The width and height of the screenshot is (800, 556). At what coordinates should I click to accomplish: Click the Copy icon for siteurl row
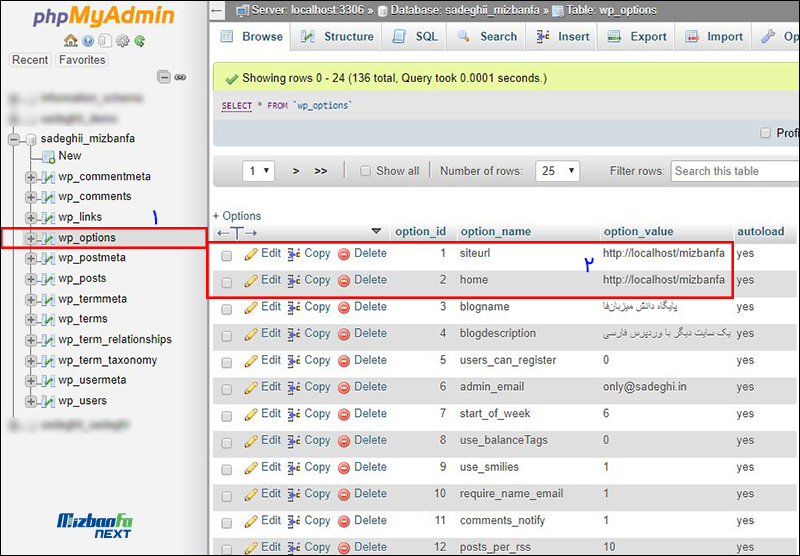293,254
